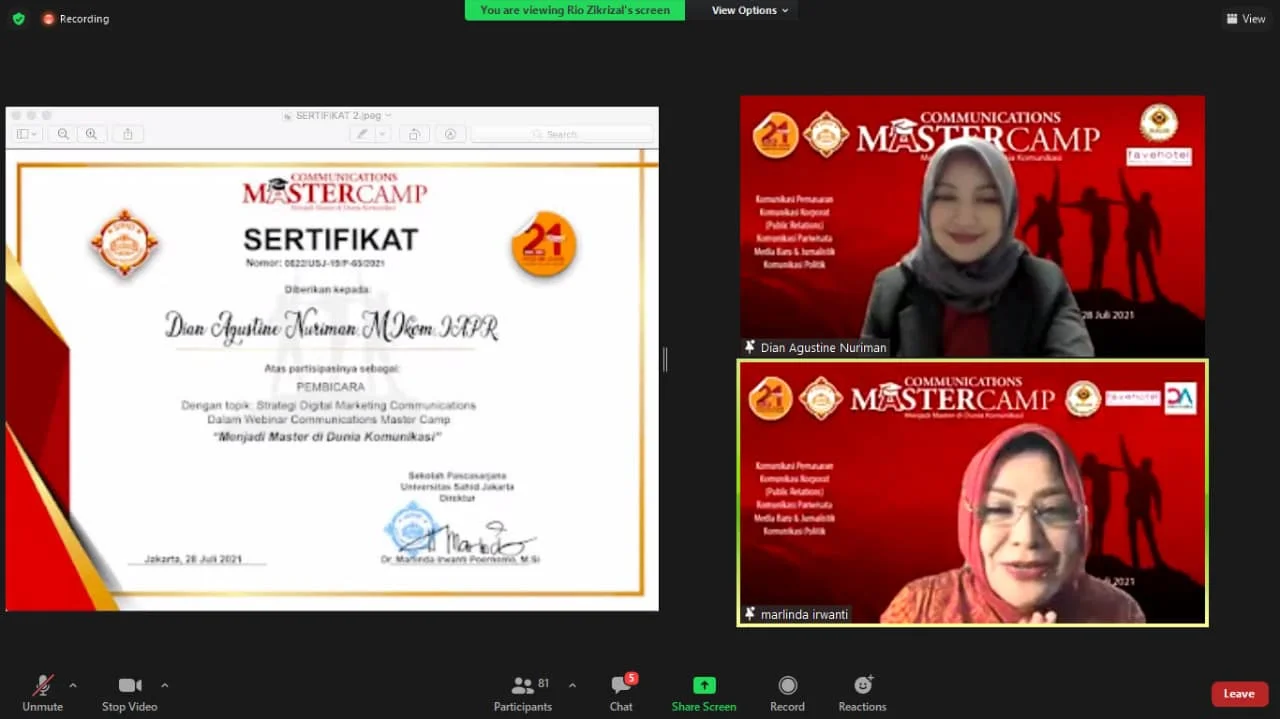Select Dian Agustine Nuriman video tile
The image size is (1280, 719).
[x=972, y=226]
